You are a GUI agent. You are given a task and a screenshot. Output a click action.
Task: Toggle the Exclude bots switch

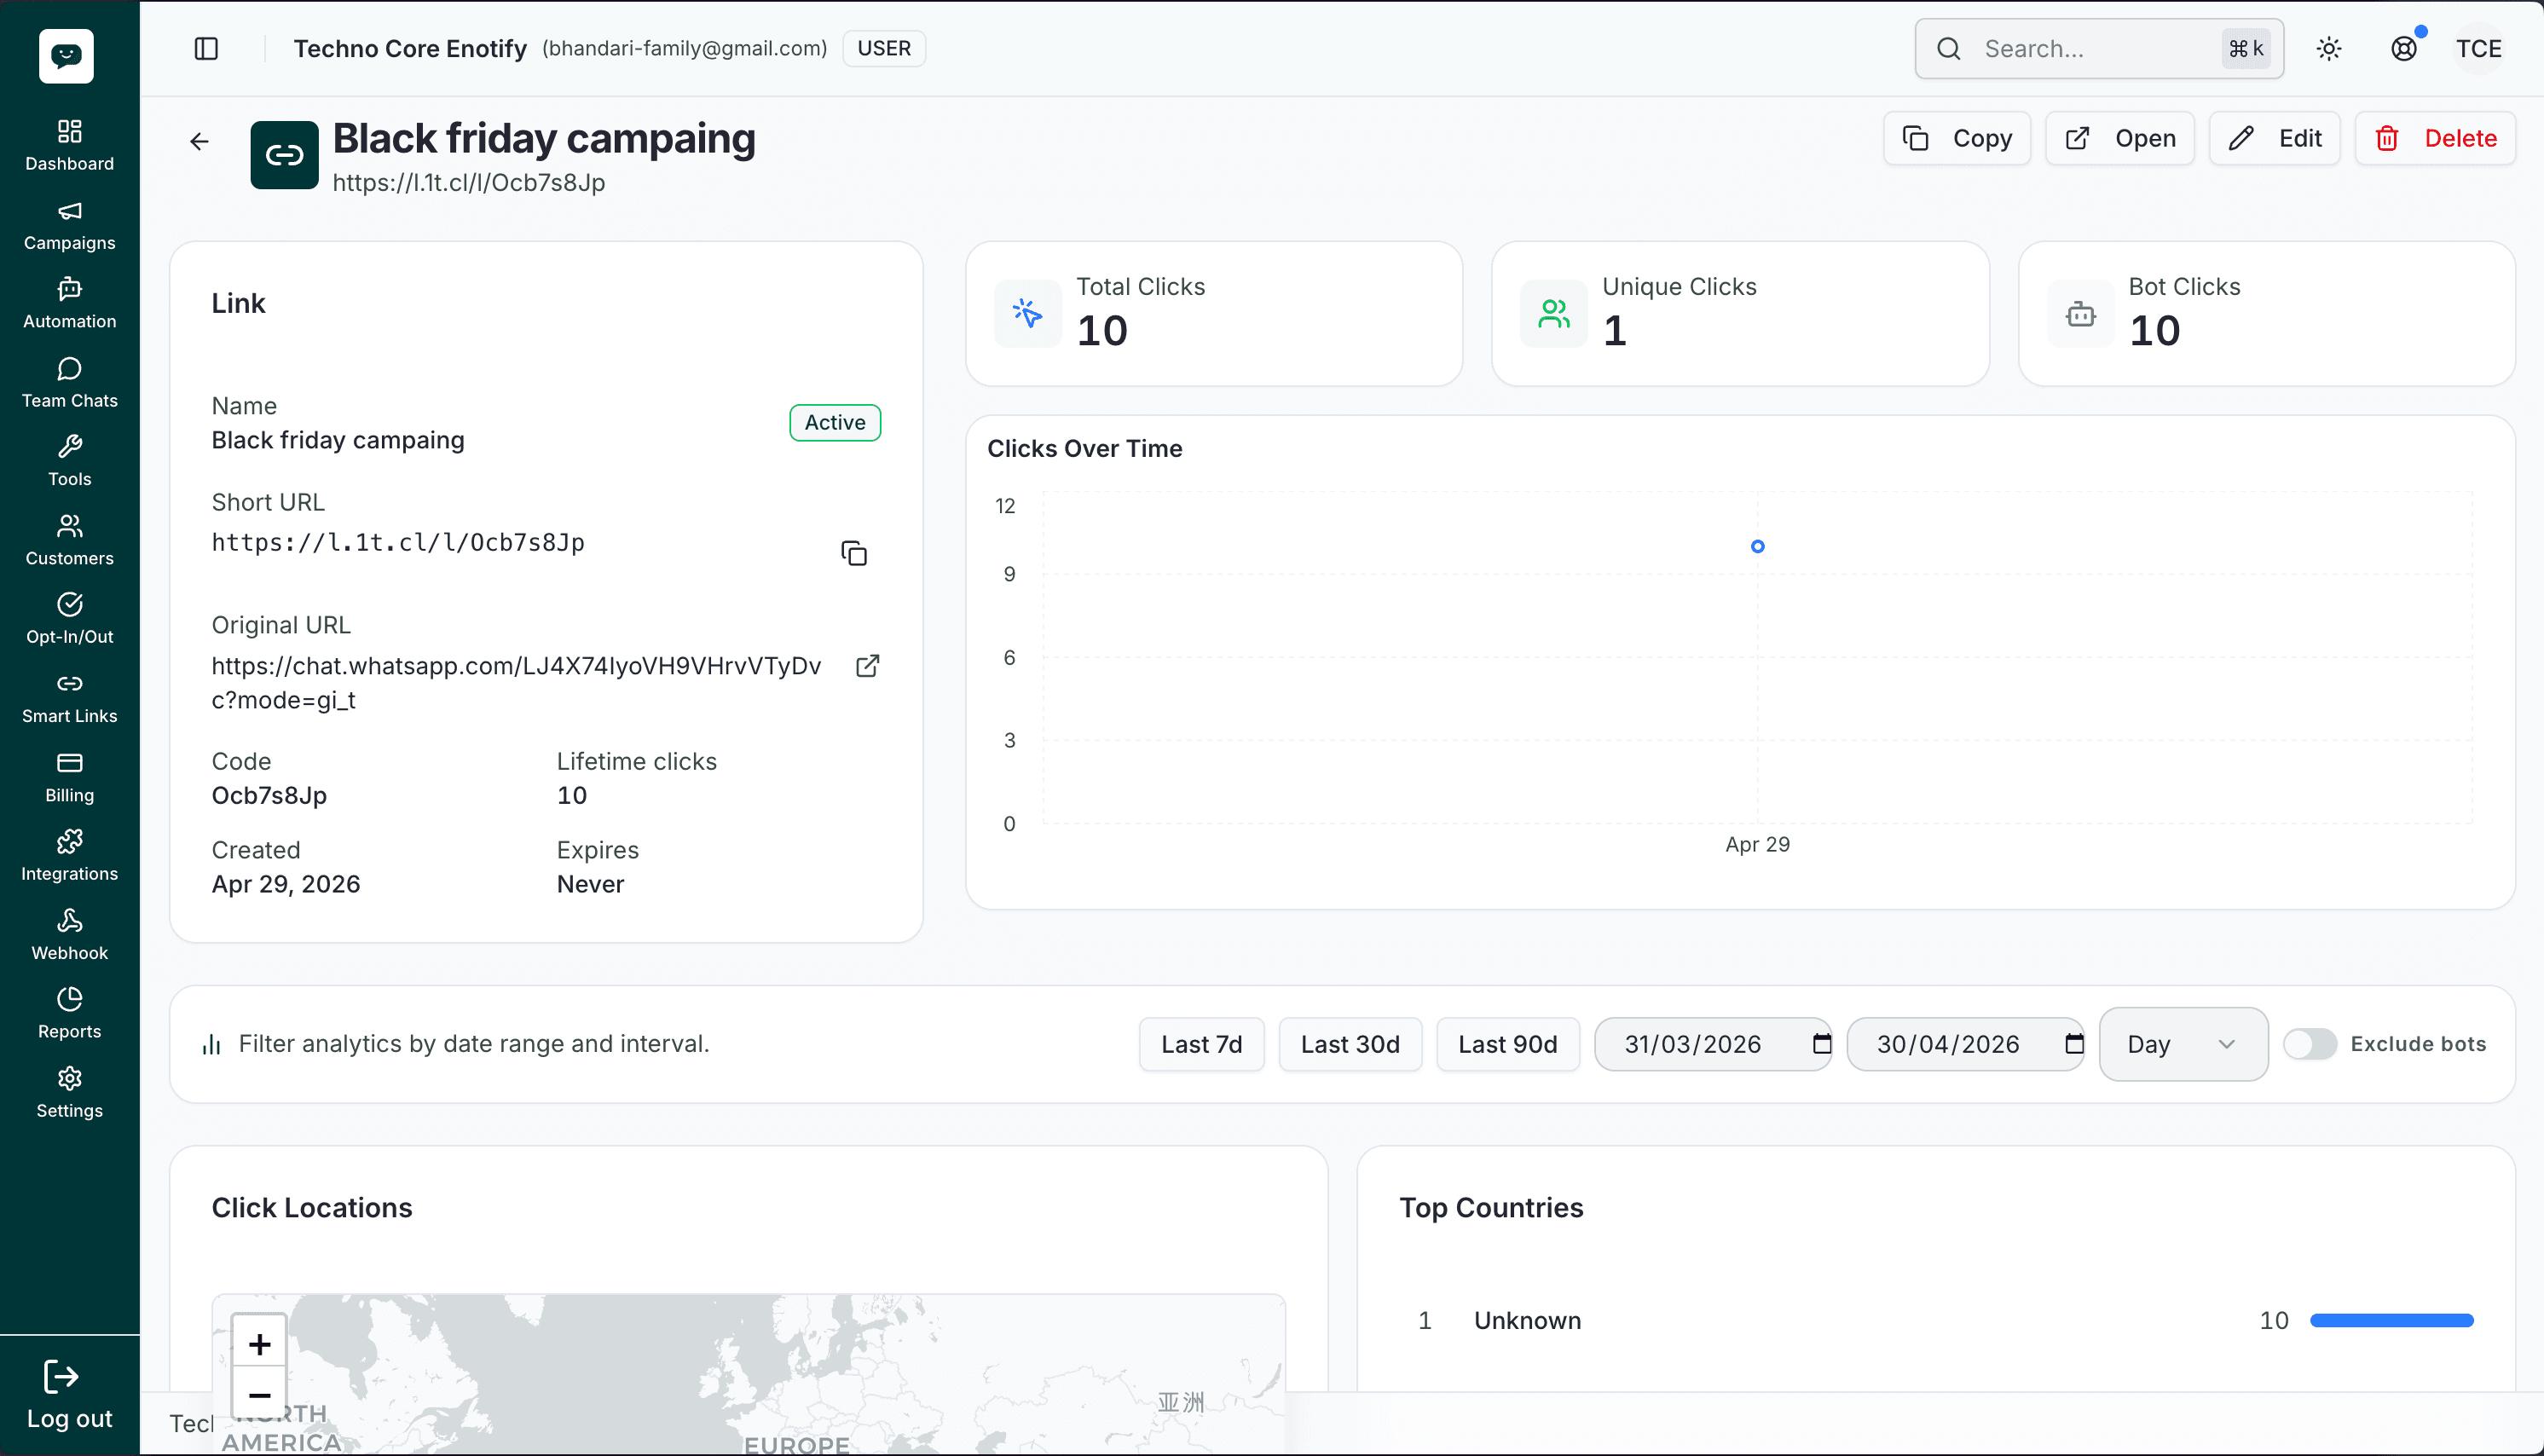click(2309, 1044)
